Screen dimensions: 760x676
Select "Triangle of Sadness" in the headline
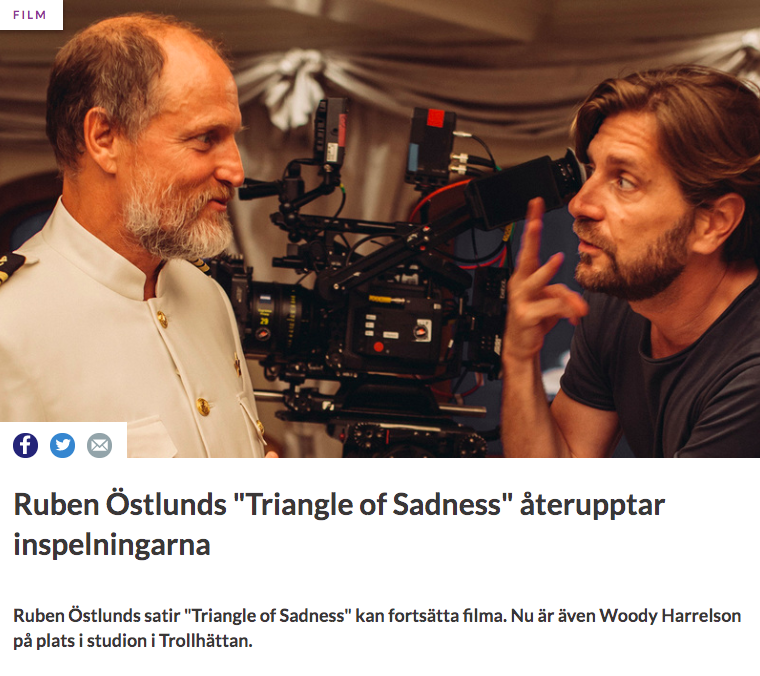(x=373, y=504)
